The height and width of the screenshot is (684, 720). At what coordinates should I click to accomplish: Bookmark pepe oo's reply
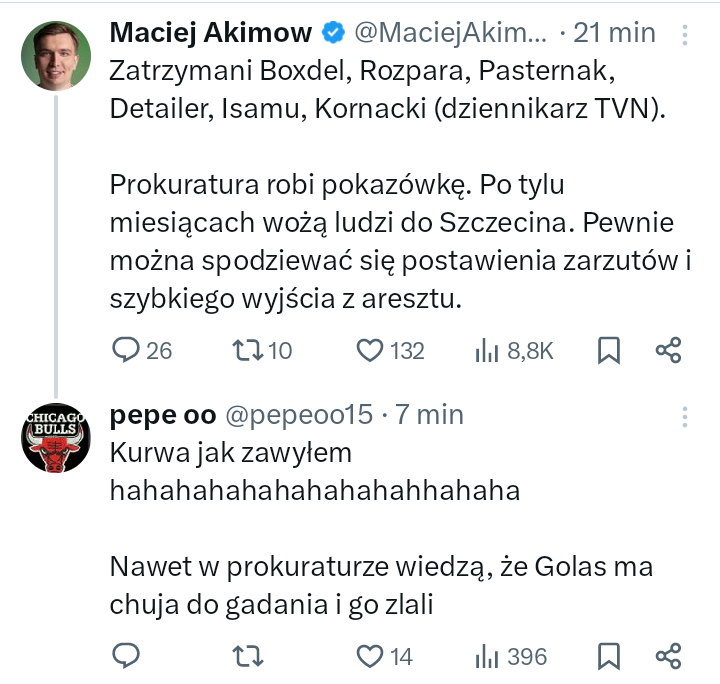[608, 656]
